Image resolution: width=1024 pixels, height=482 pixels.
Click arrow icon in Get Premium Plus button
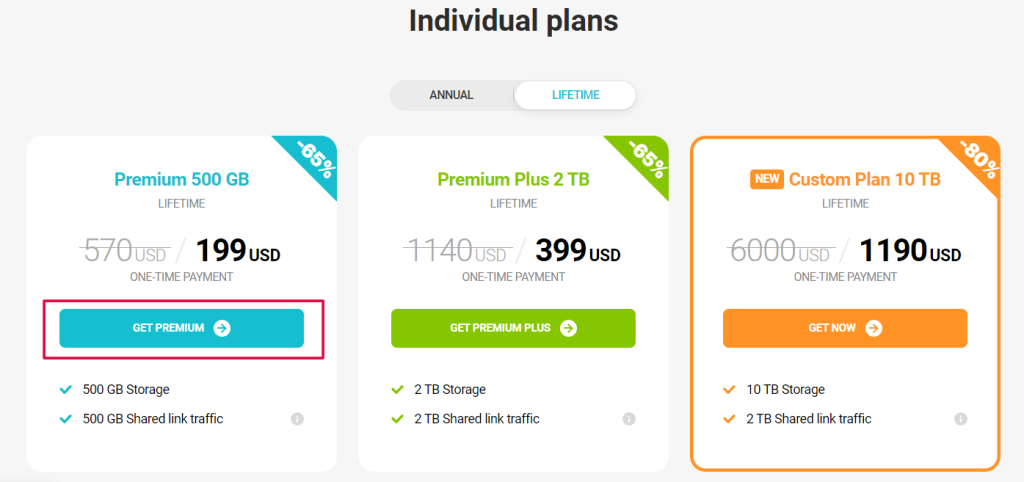pyautogui.click(x=568, y=328)
